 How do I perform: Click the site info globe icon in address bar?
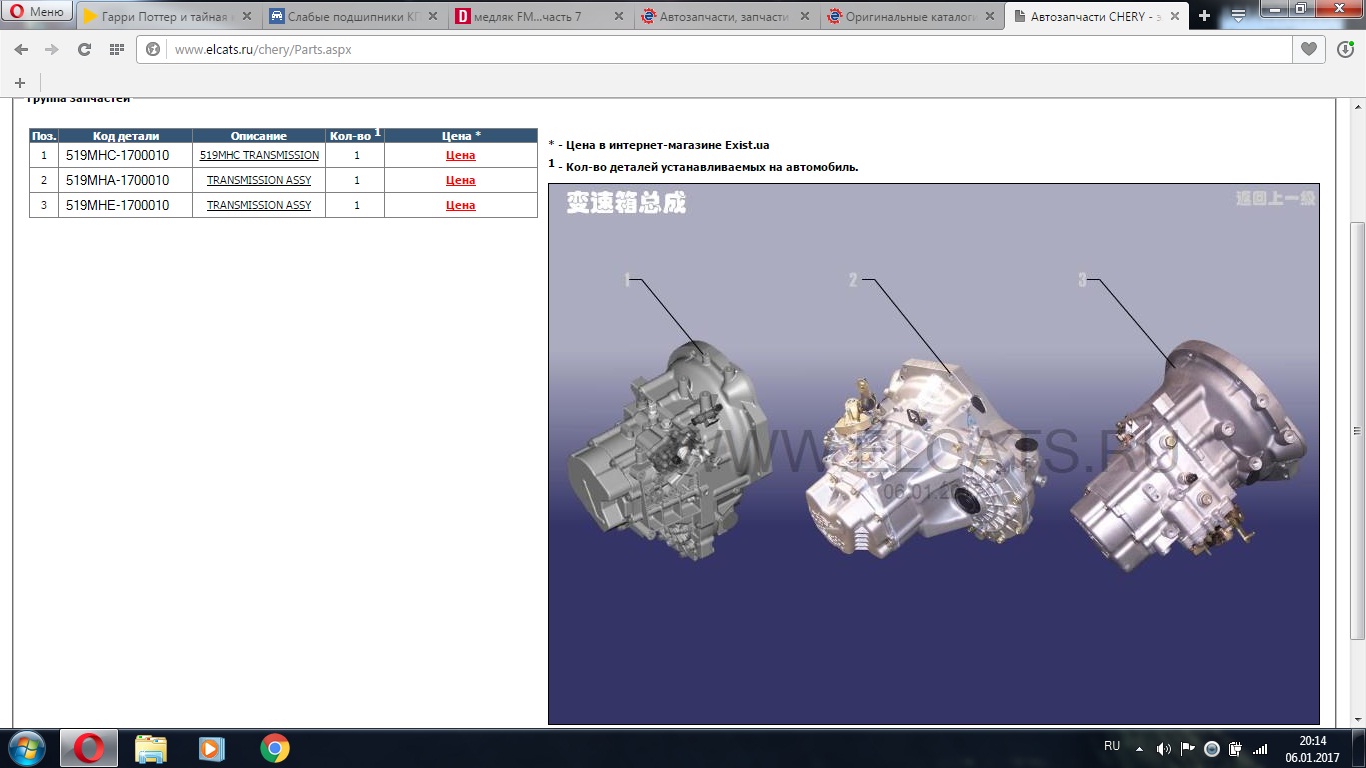(153, 50)
